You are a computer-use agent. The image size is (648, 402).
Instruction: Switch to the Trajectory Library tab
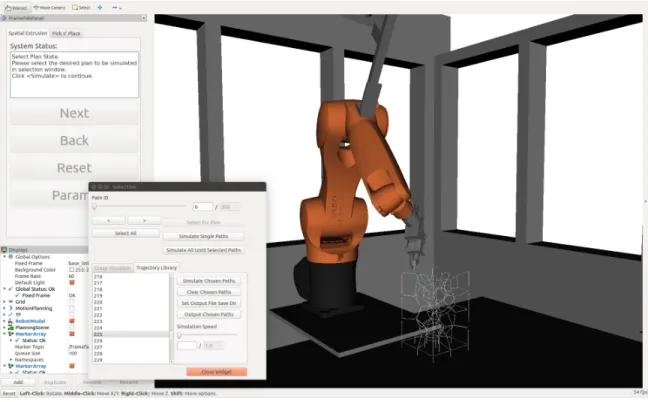pyautogui.click(x=156, y=268)
